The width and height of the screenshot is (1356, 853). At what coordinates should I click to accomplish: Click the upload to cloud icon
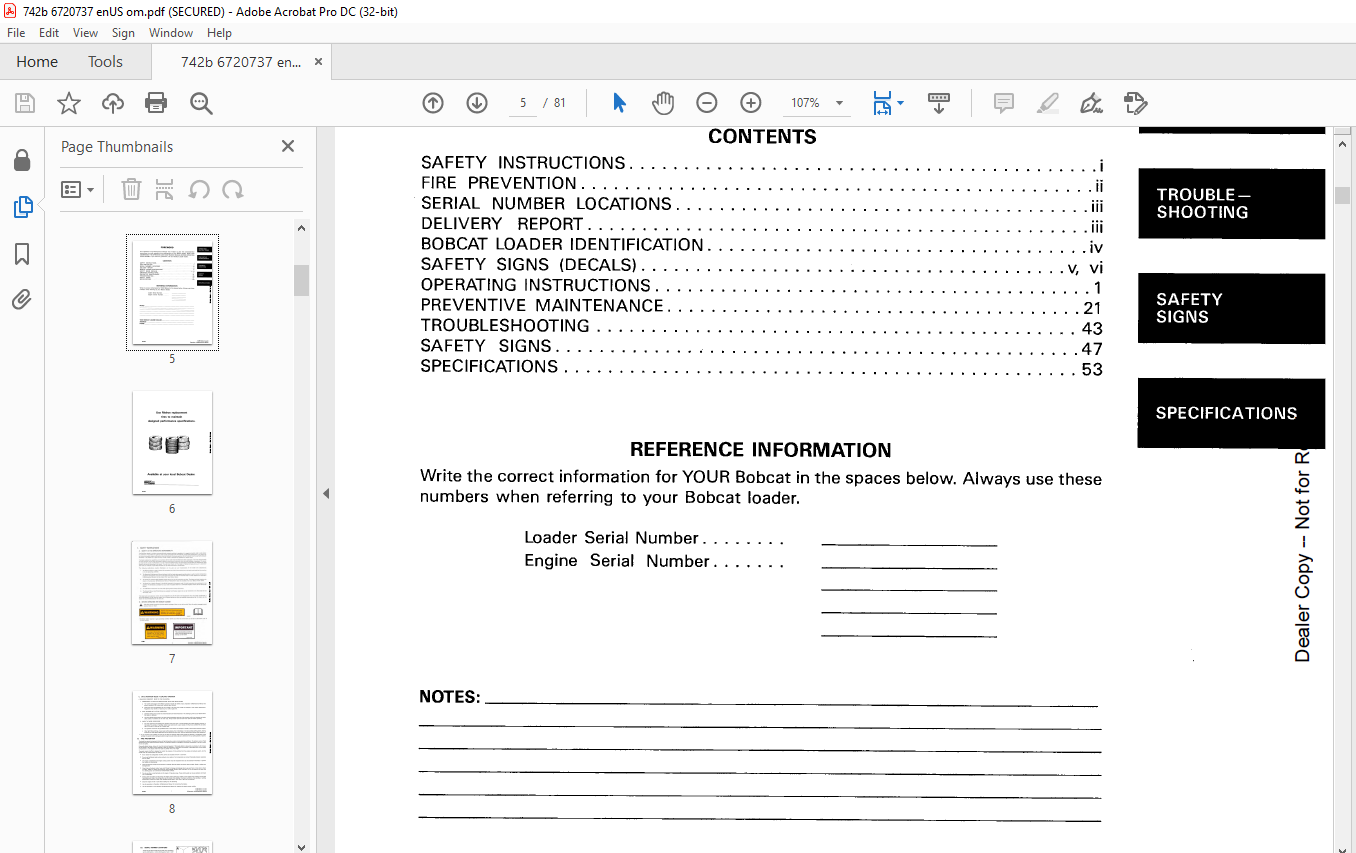[x=113, y=103]
